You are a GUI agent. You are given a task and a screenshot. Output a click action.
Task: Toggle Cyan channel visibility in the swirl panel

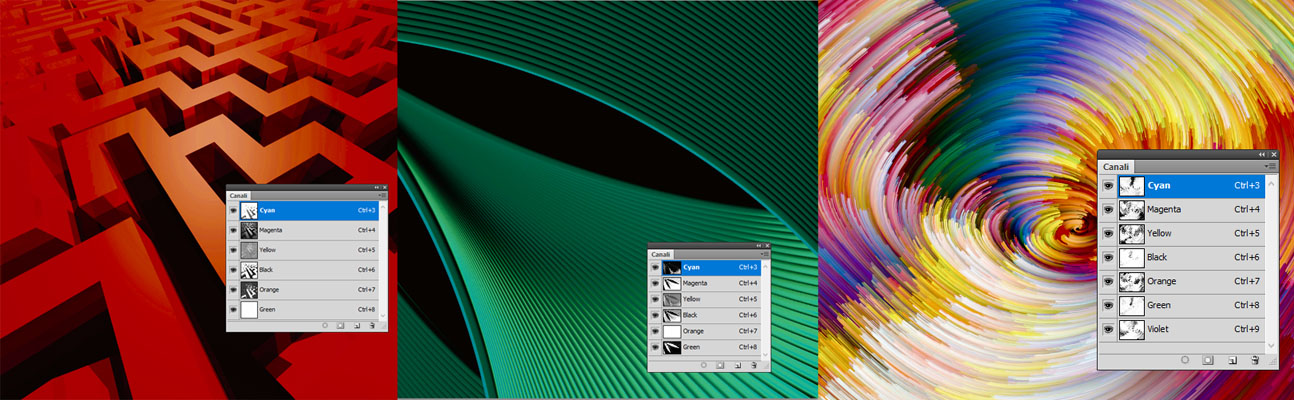click(1108, 186)
